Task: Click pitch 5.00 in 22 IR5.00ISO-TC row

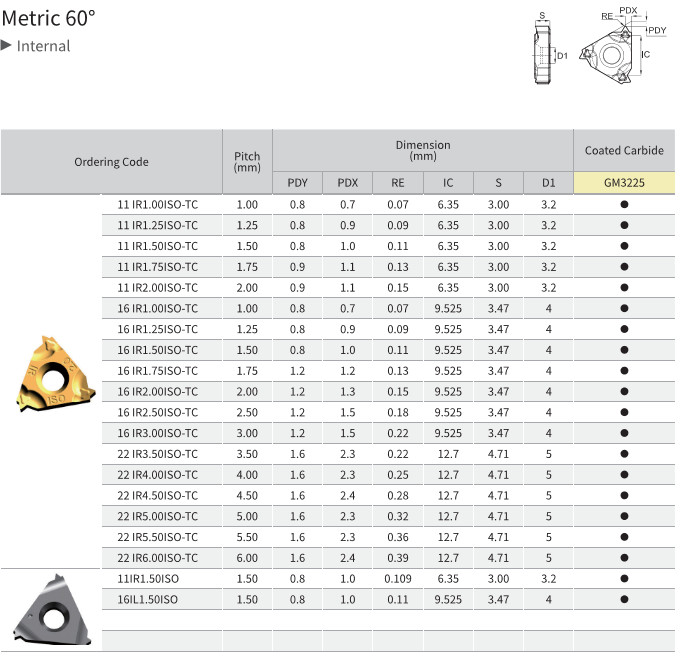Action: [x=247, y=516]
